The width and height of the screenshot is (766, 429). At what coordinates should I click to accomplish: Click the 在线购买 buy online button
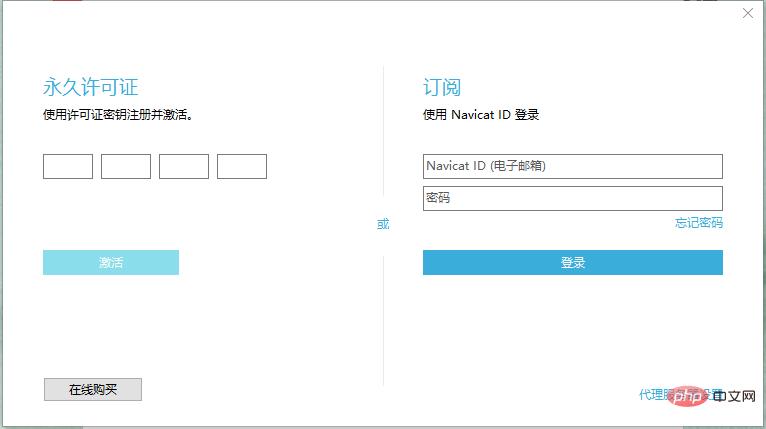93,389
